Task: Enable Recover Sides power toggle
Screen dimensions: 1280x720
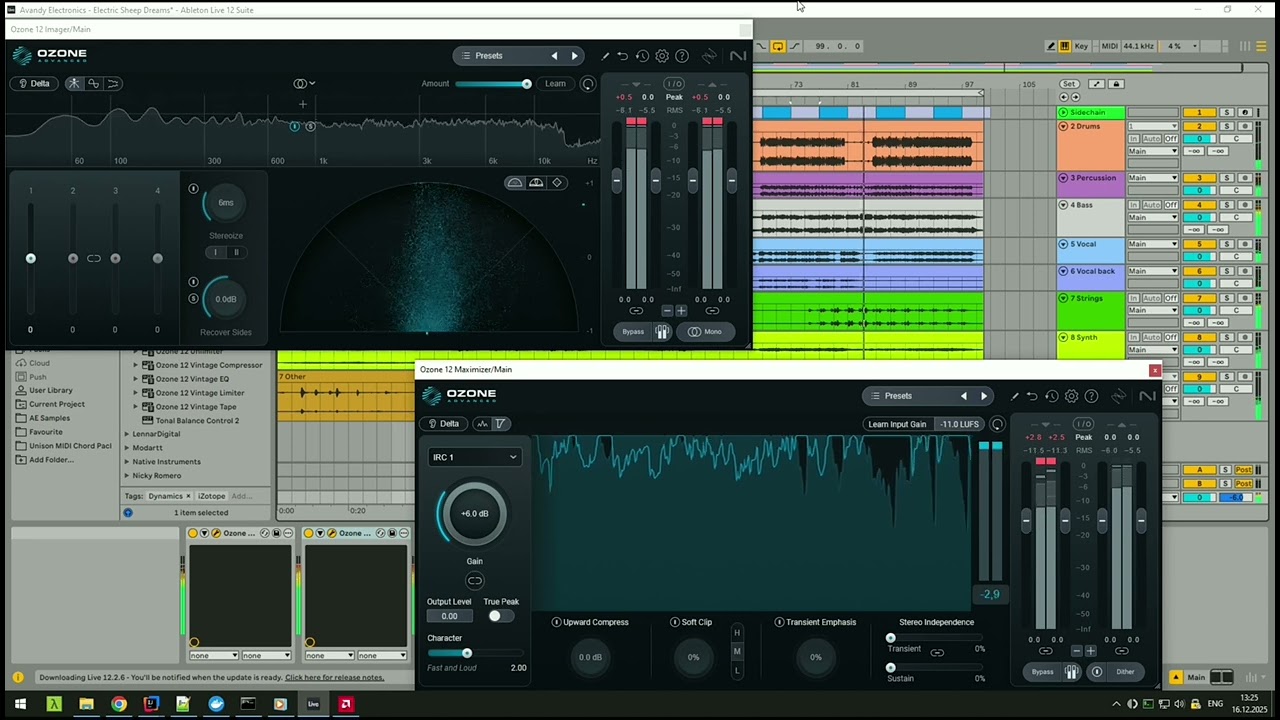Action: click(x=194, y=282)
